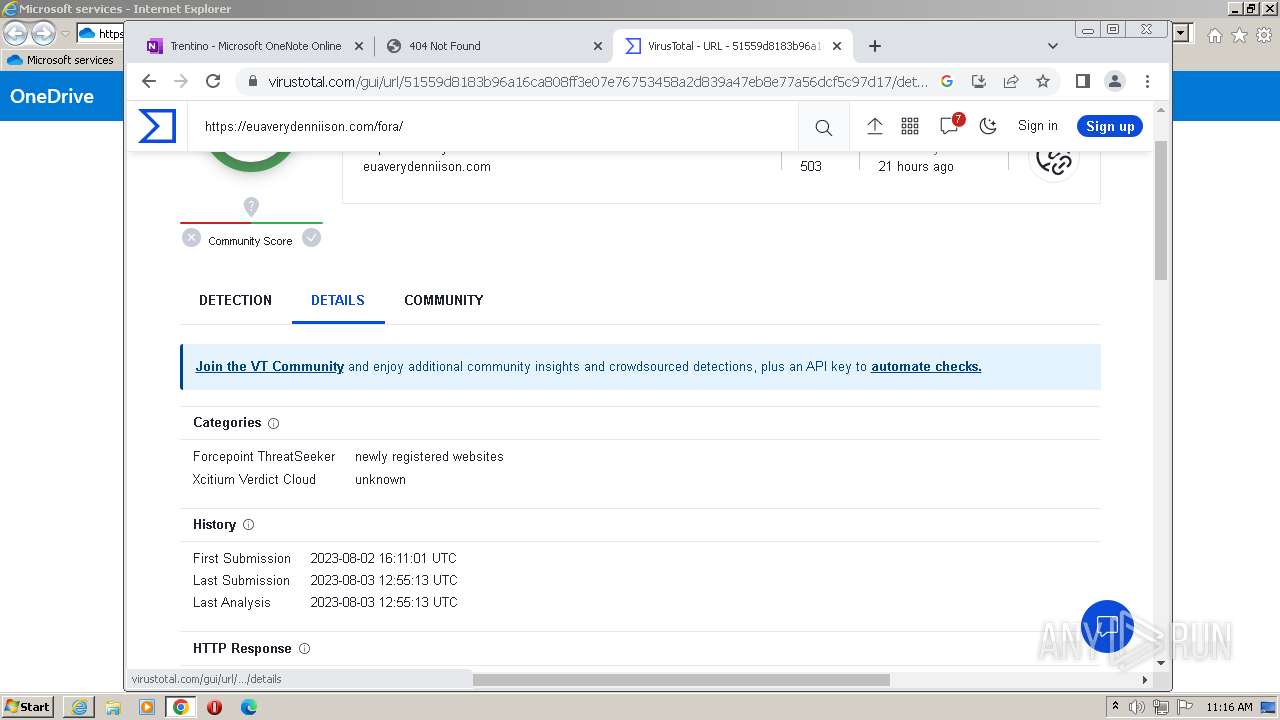Open the Chrome side panel icon

click(x=1082, y=81)
